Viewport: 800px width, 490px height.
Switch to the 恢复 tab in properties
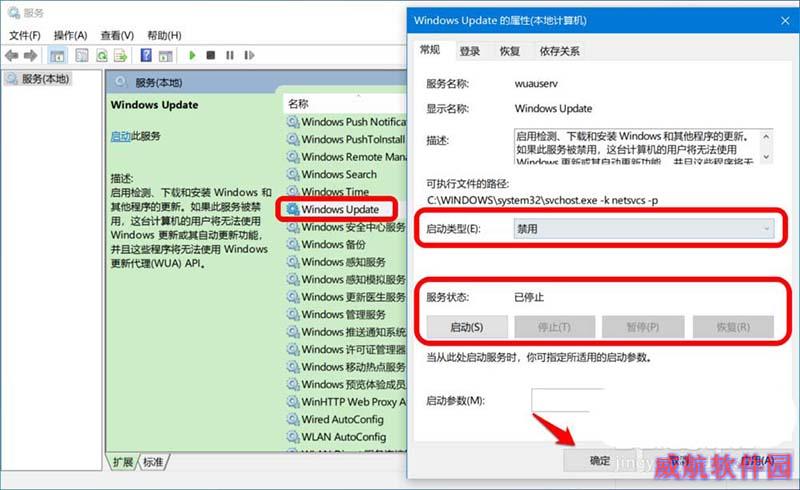pos(510,51)
